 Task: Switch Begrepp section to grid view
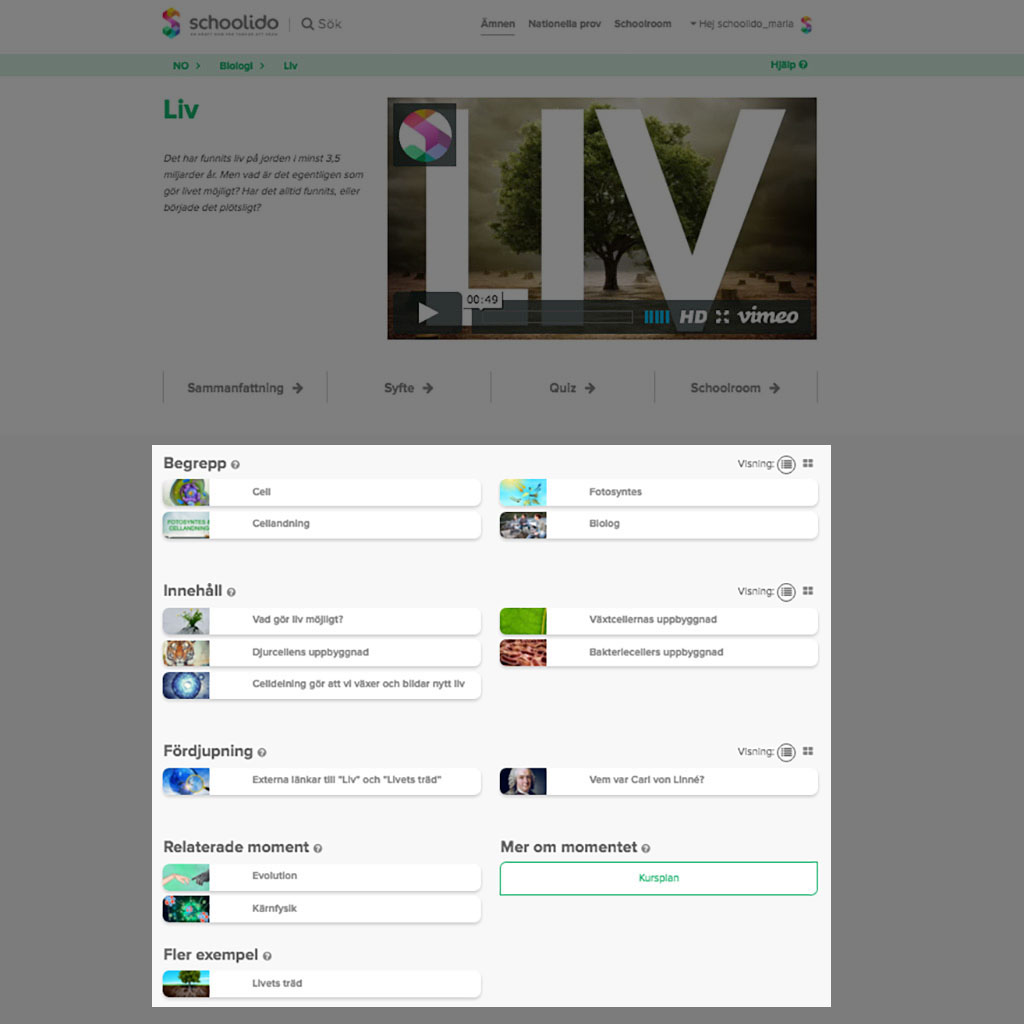click(808, 464)
